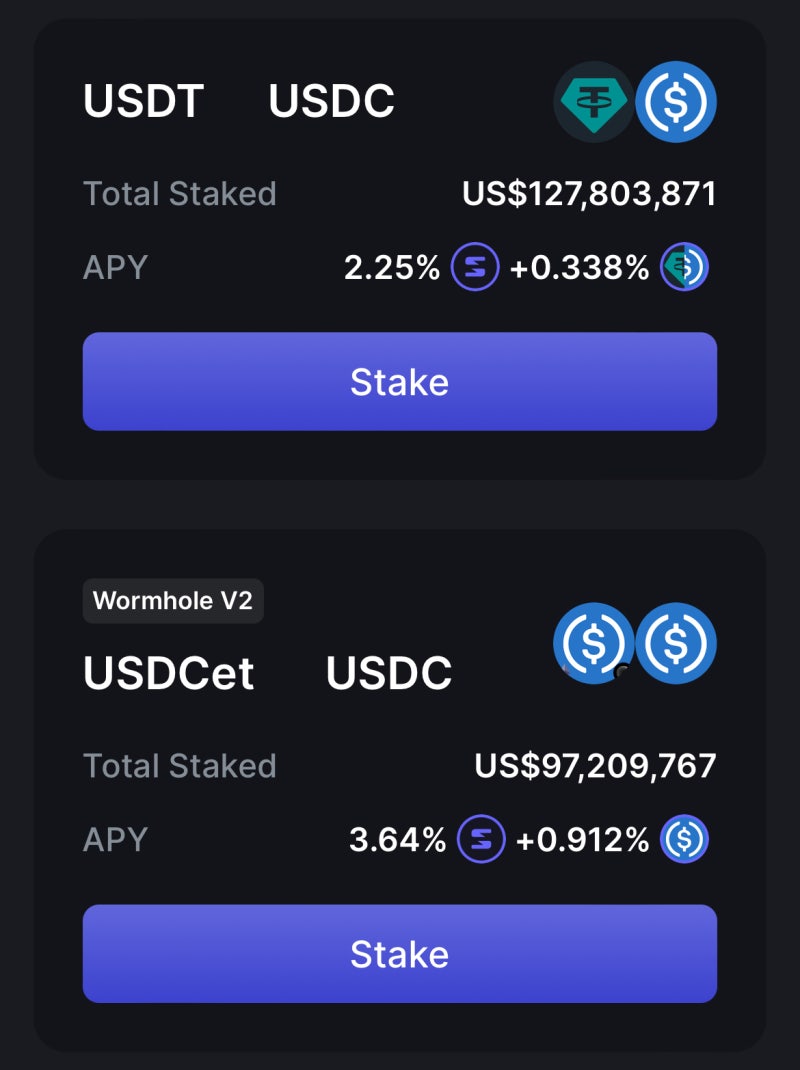Click the US$97,209,767 total staked value
The height and width of the screenshot is (1070, 800).
(x=595, y=766)
